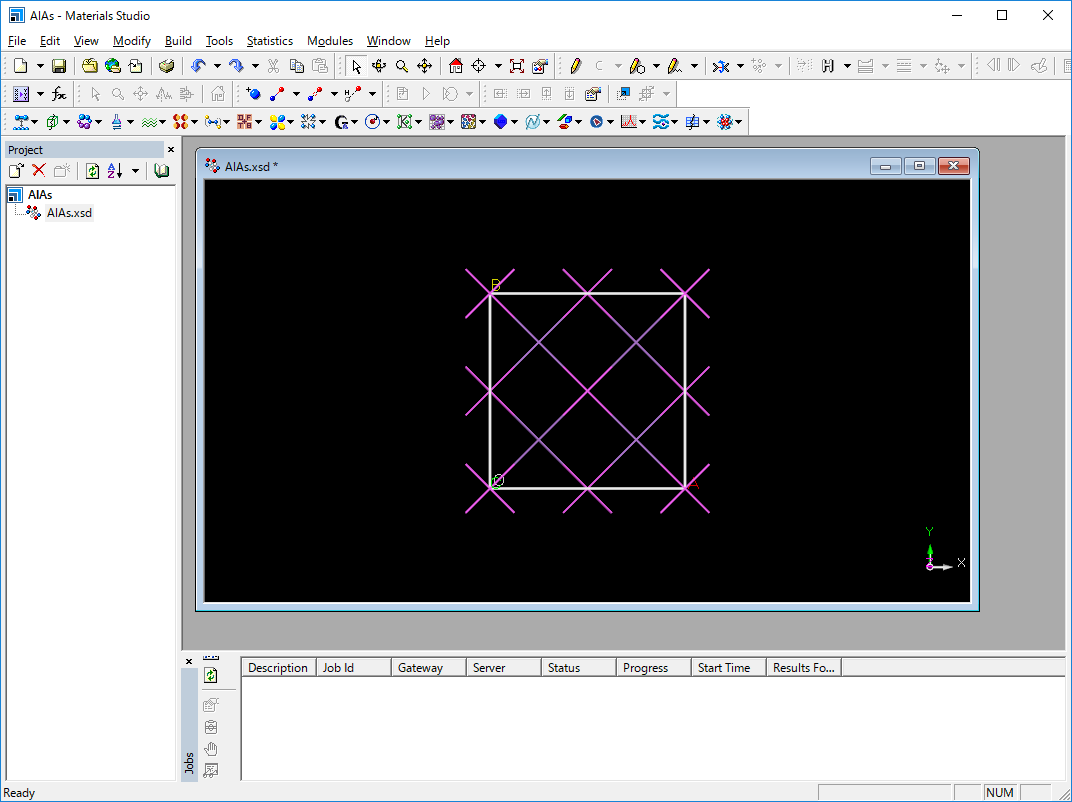Screen dimensions: 1072x802
Task: Click the Start Time column header
Action: (x=724, y=668)
